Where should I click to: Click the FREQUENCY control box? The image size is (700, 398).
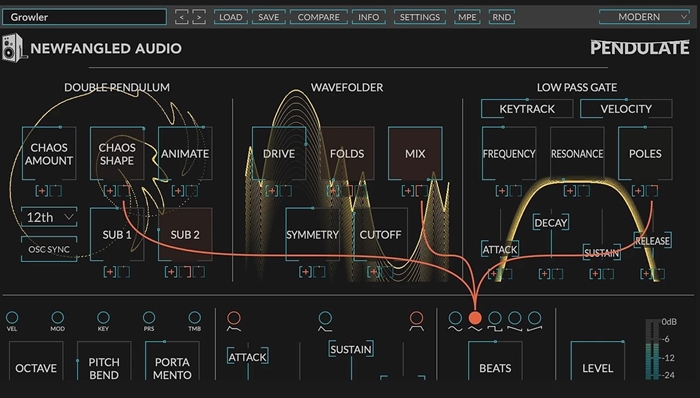pyautogui.click(x=509, y=153)
